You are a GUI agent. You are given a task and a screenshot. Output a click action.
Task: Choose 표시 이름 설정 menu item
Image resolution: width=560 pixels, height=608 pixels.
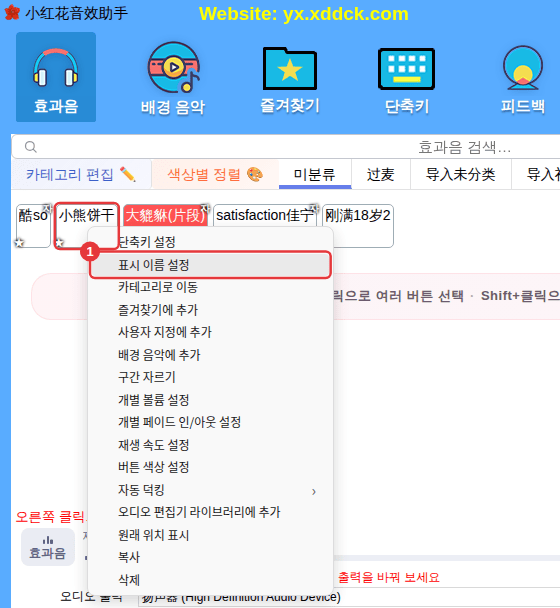tap(210, 265)
